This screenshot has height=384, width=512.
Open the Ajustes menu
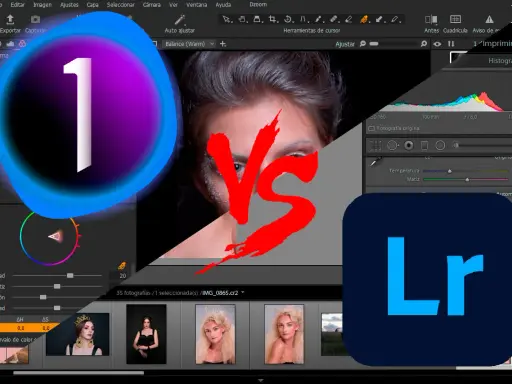point(69,5)
